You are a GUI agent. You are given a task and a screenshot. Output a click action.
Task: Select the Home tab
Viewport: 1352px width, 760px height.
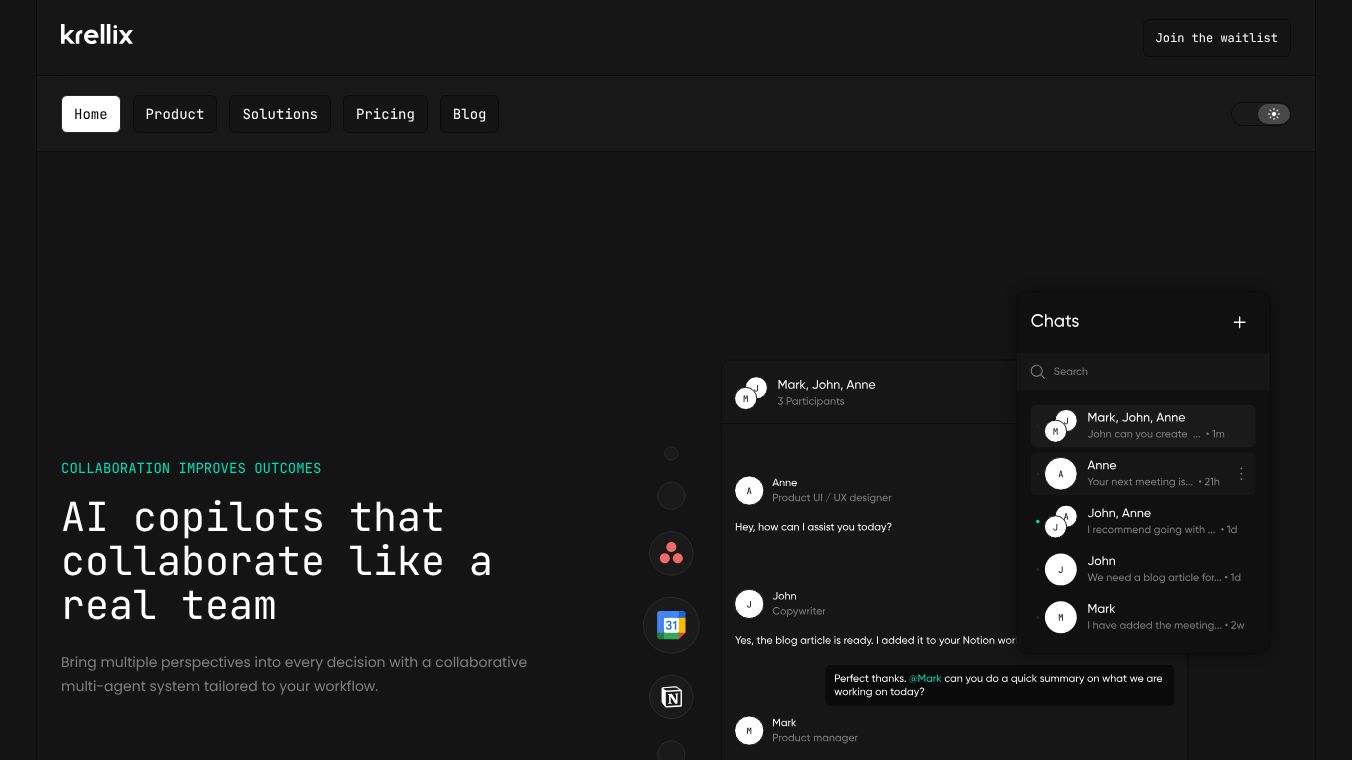coord(91,114)
